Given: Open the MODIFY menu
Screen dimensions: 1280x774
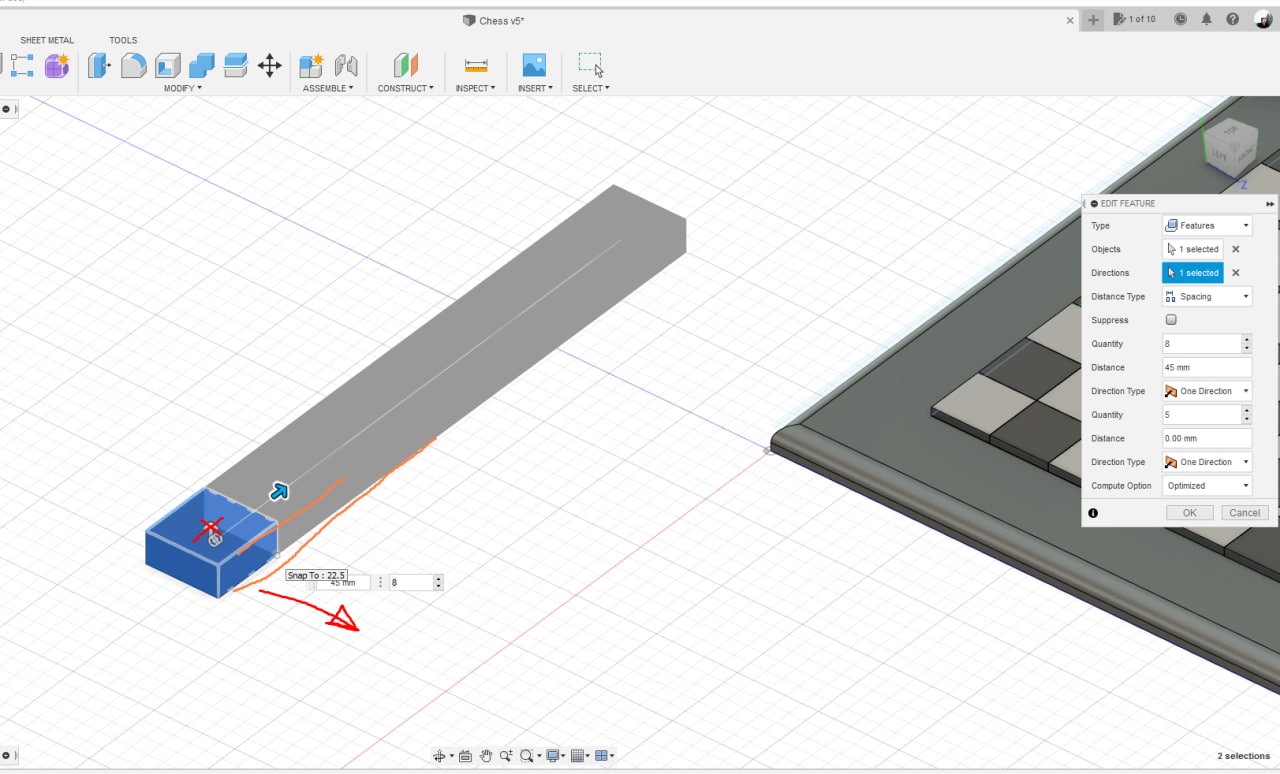Looking at the screenshot, I should [182, 88].
